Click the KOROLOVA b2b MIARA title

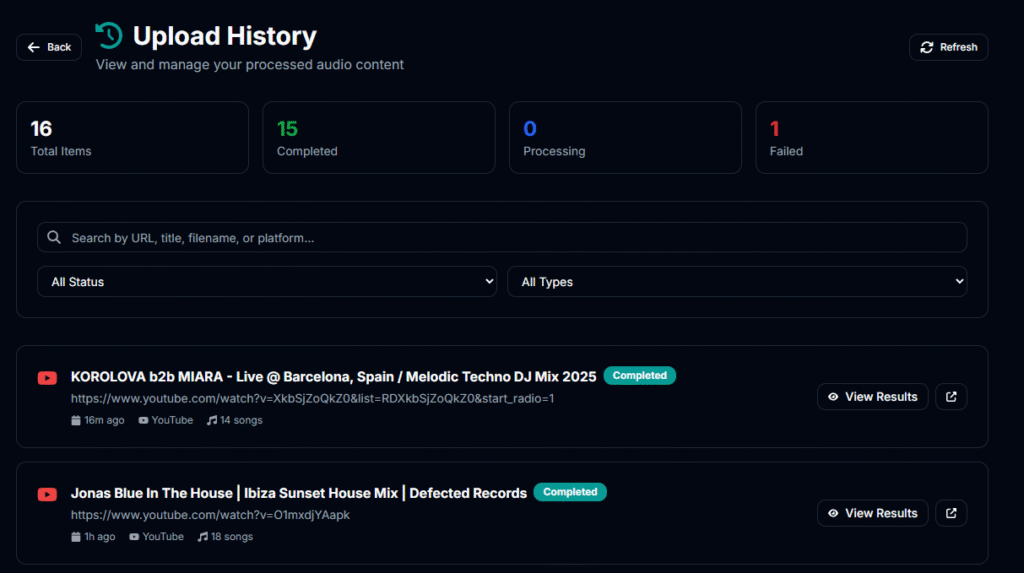(x=333, y=377)
